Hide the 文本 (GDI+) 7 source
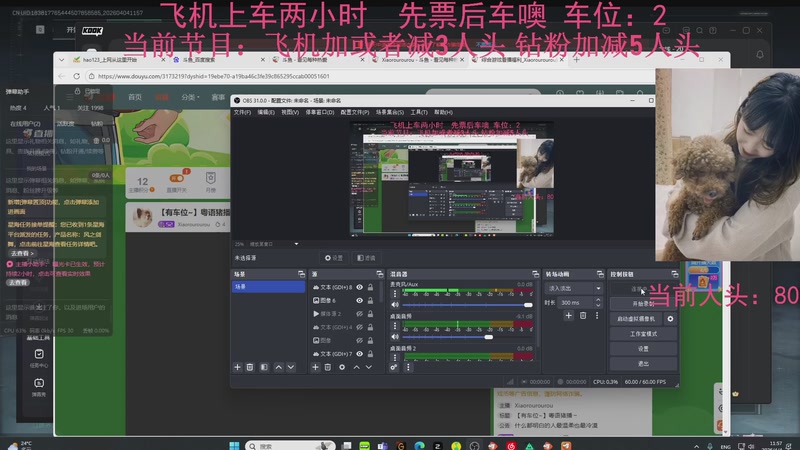The height and width of the screenshot is (450, 800). point(360,354)
